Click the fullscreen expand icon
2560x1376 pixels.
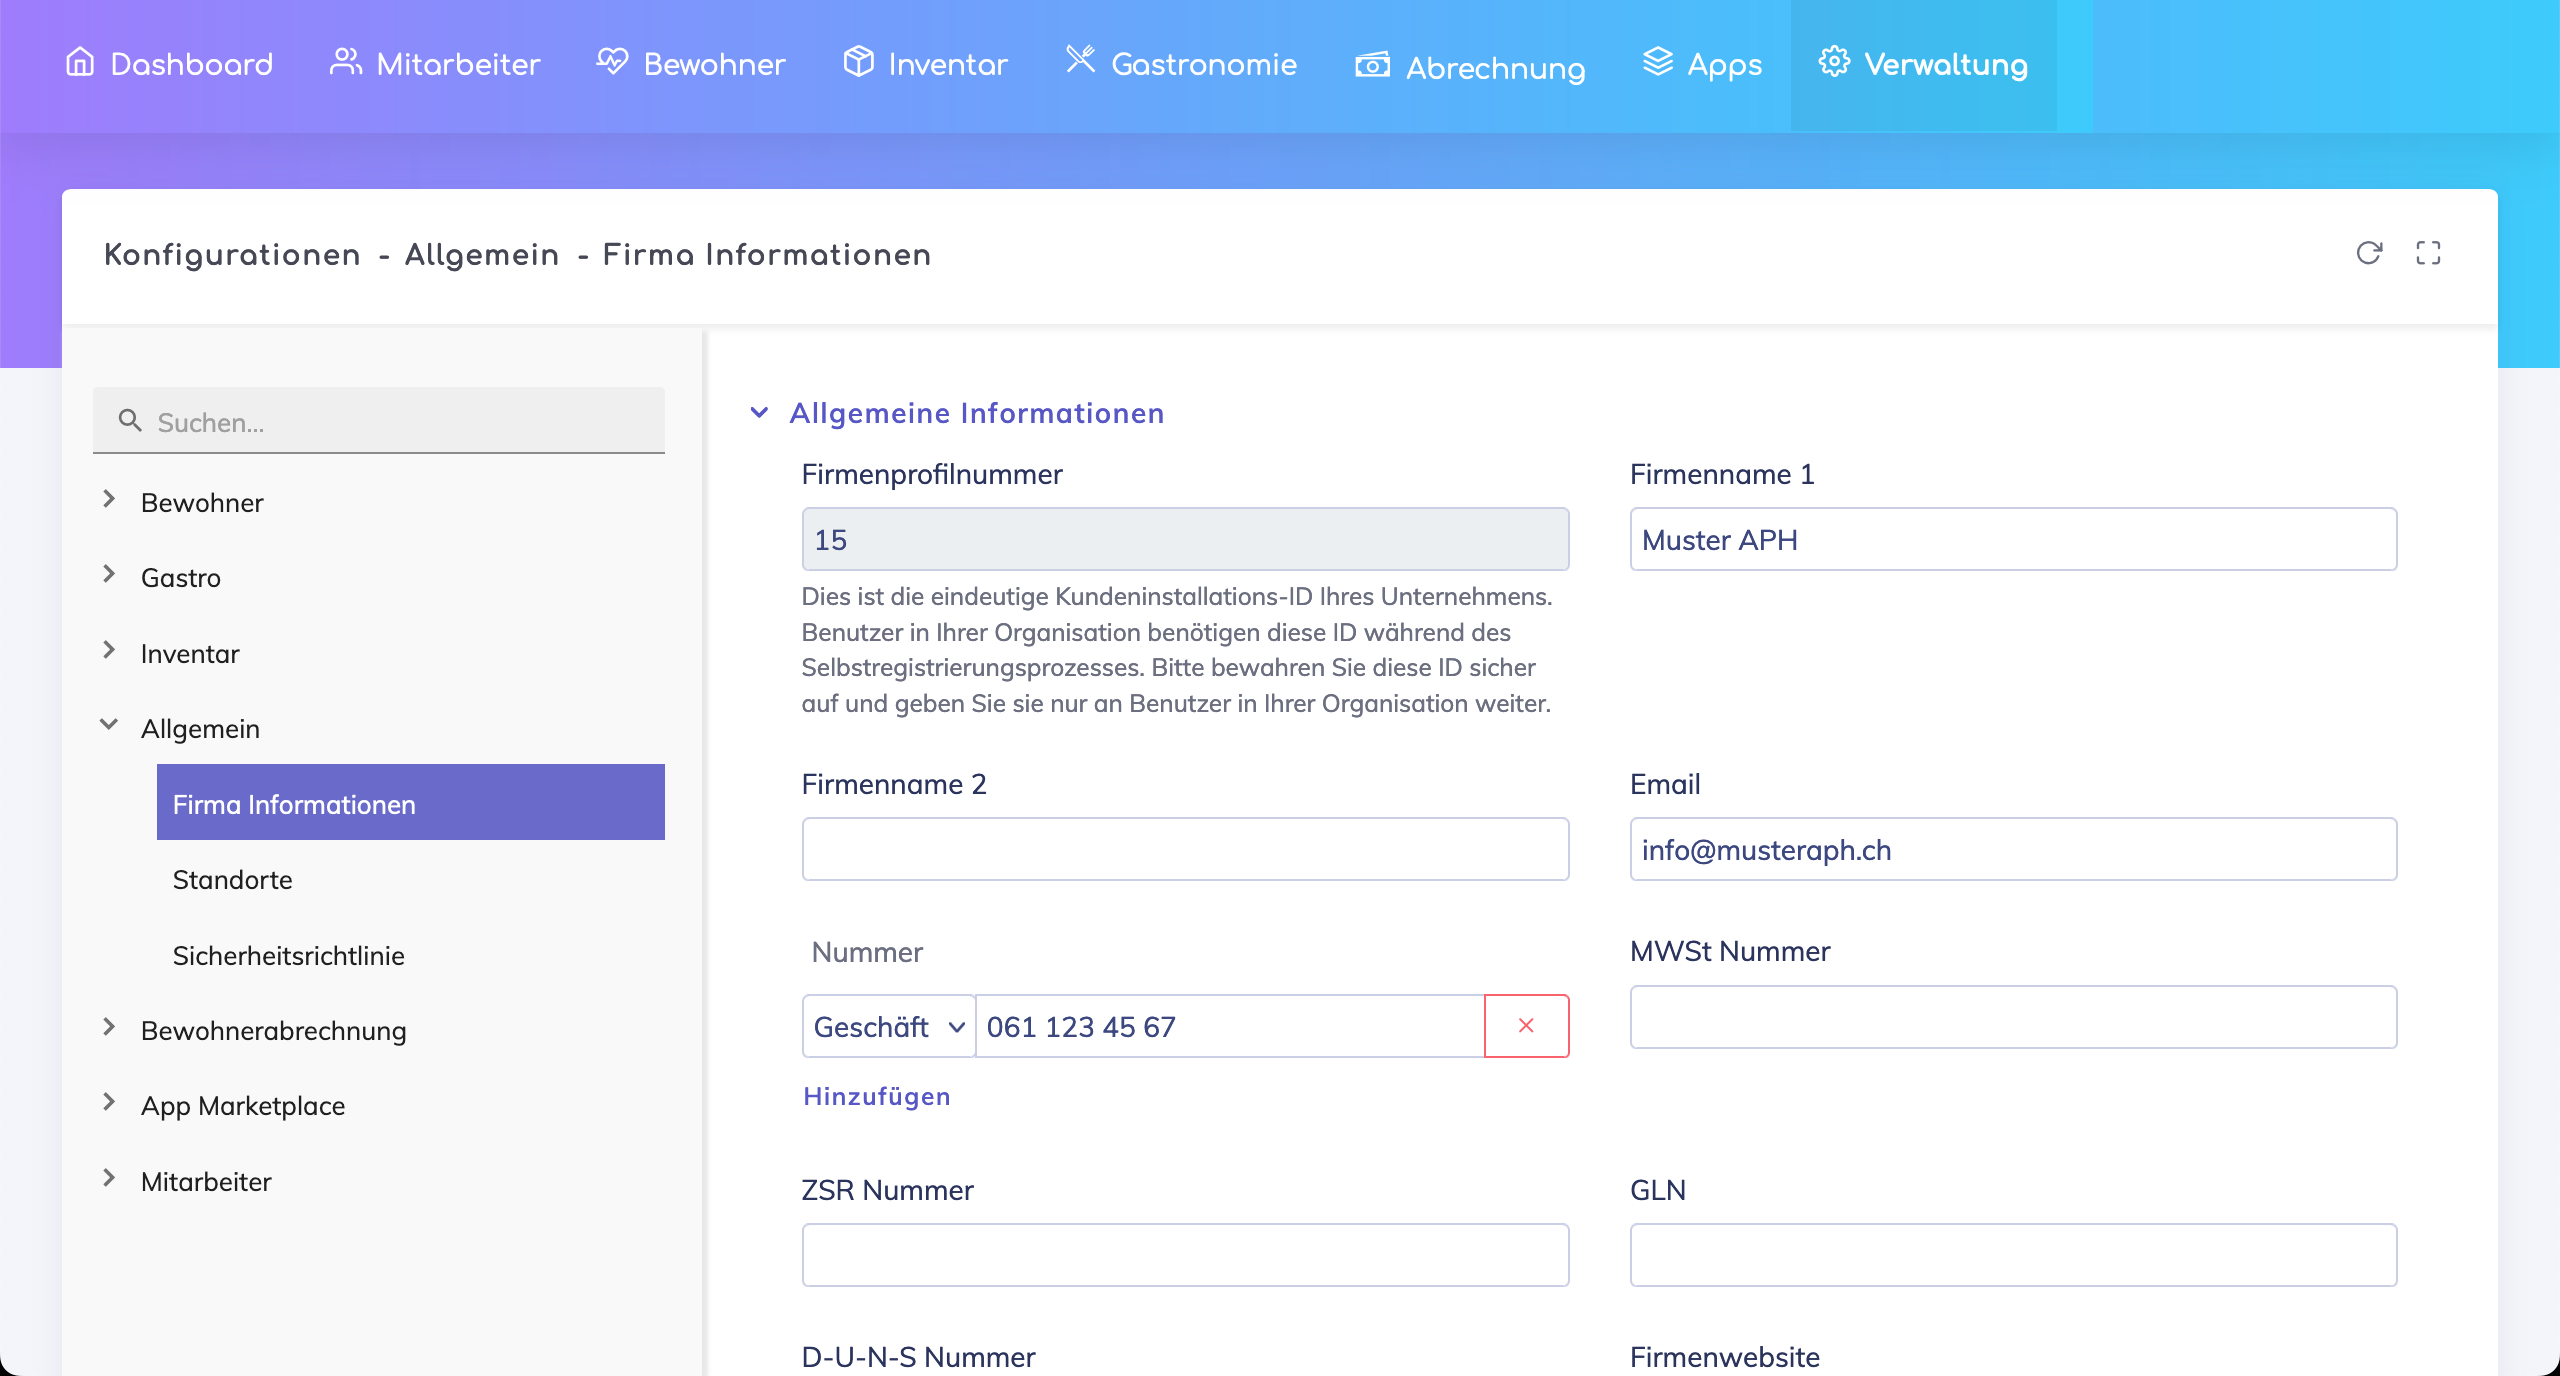[x=2428, y=253]
